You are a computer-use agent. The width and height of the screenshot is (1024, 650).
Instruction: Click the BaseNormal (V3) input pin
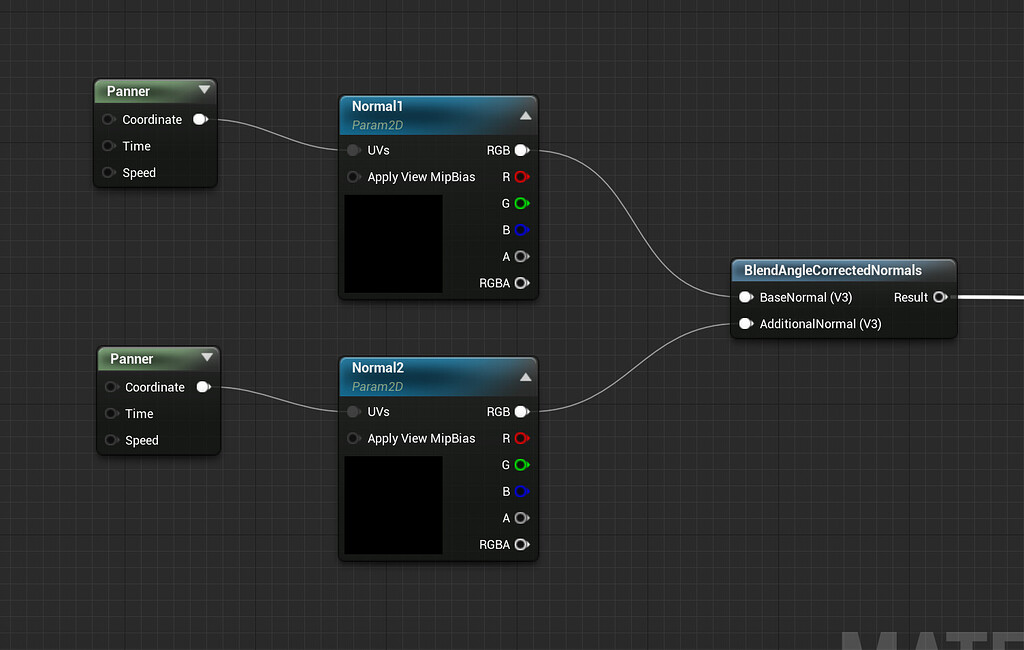(746, 297)
